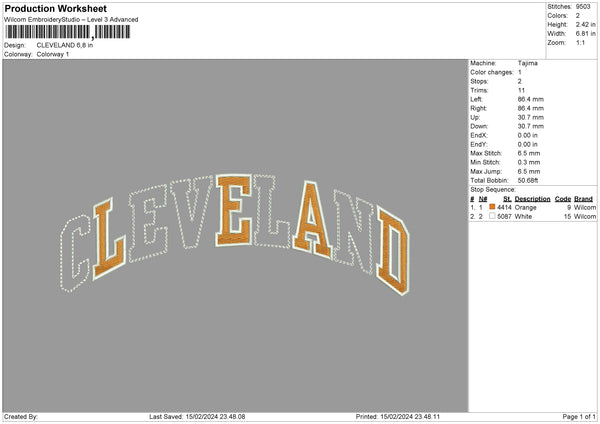Screen dimensions: 600x424
Task: Click the barcode at the top of the worksheet
Action: pos(68,32)
